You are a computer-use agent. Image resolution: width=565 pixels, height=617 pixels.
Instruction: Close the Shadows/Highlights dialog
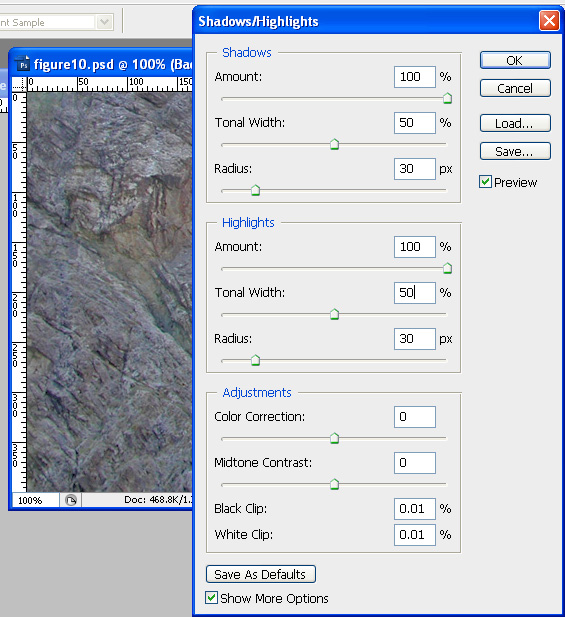click(549, 20)
